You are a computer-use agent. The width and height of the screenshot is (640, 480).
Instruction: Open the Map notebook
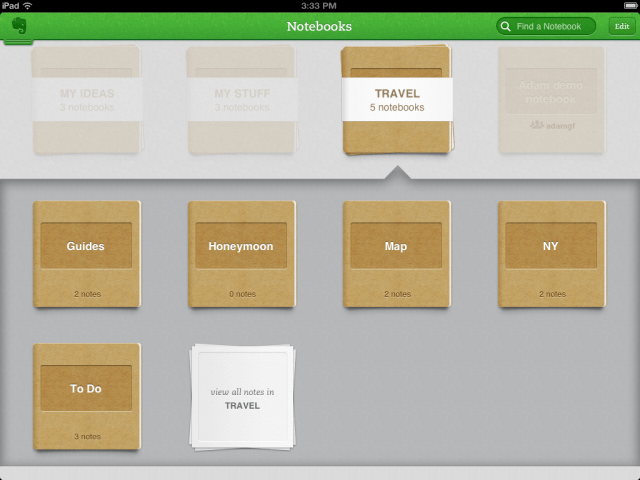pyautogui.click(x=396, y=254)
